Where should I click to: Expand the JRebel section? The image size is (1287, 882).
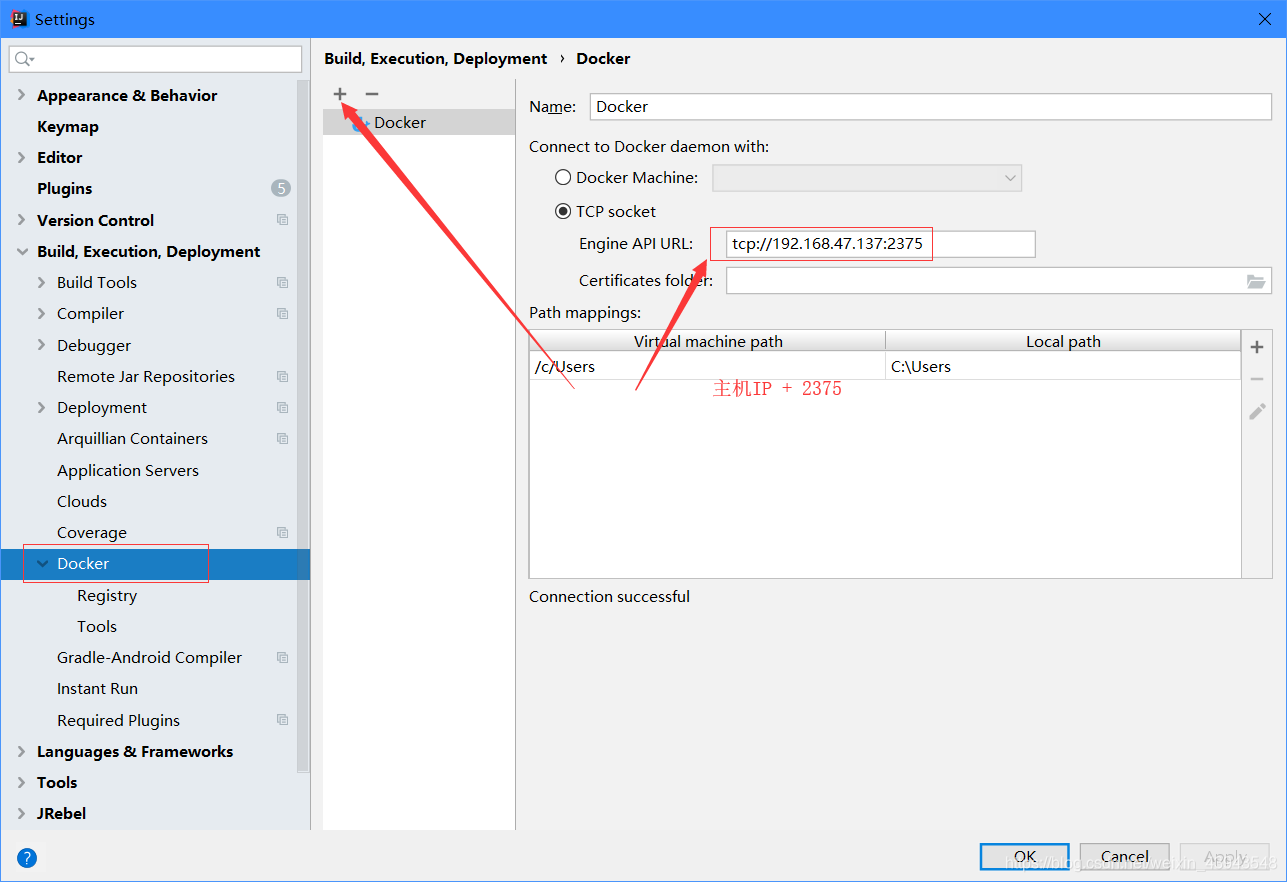pyautogui.click(x=22, y=813)
